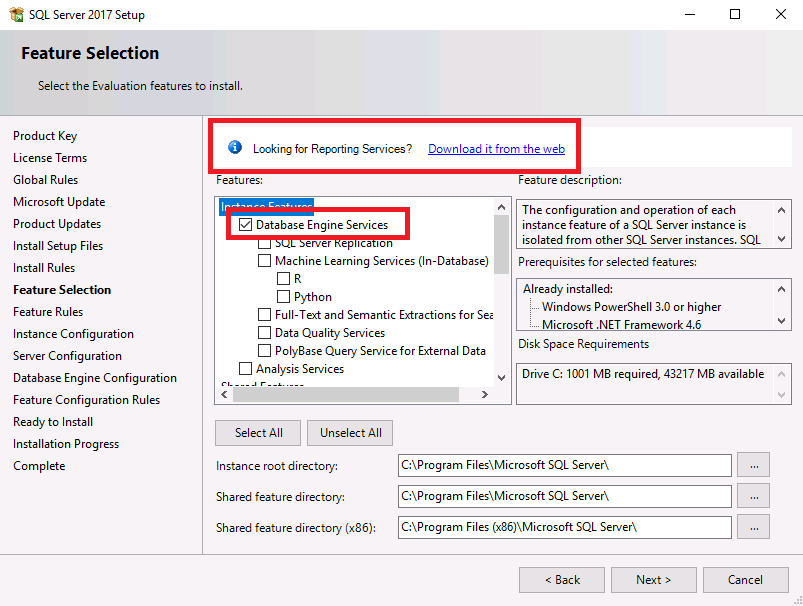The width and height of the screenshot is (803, 606).
Task: Click Unselect All button
Action: click(350, 433)
